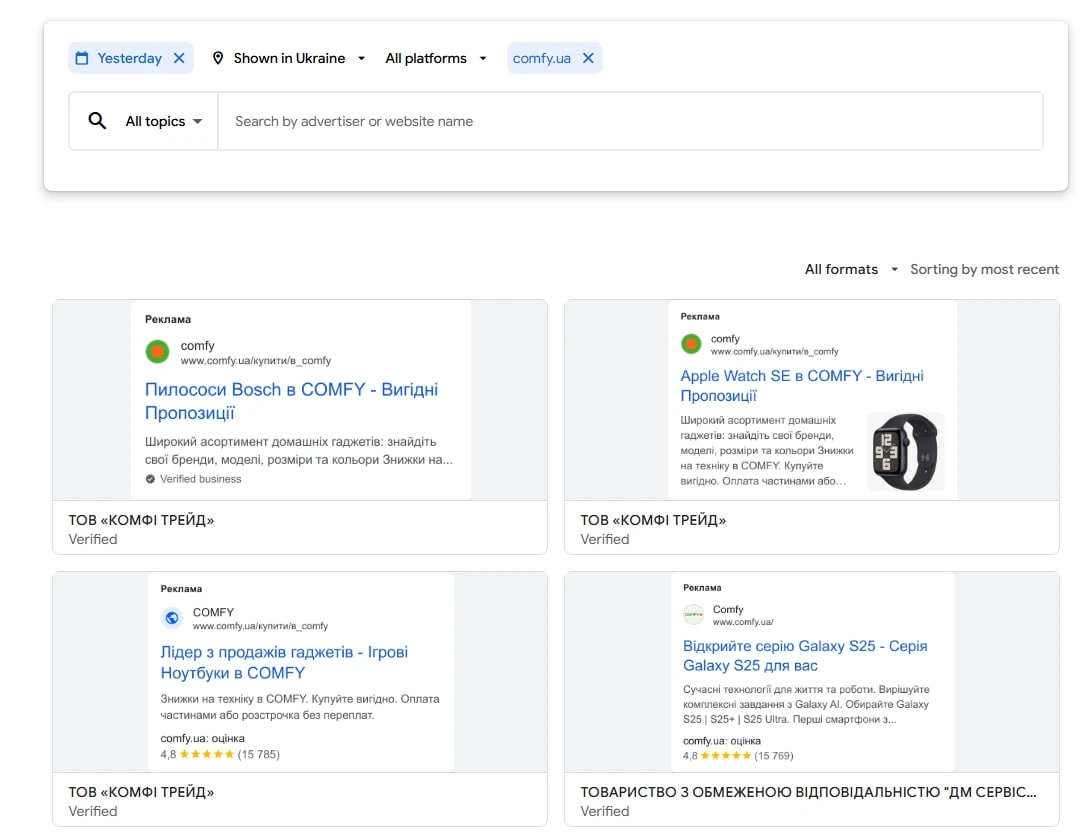Open the Пилососи Bosch в COMFY ad headline
Image resolution: width=1085 pixels, height=834 pixels.
tap(291, 401)
